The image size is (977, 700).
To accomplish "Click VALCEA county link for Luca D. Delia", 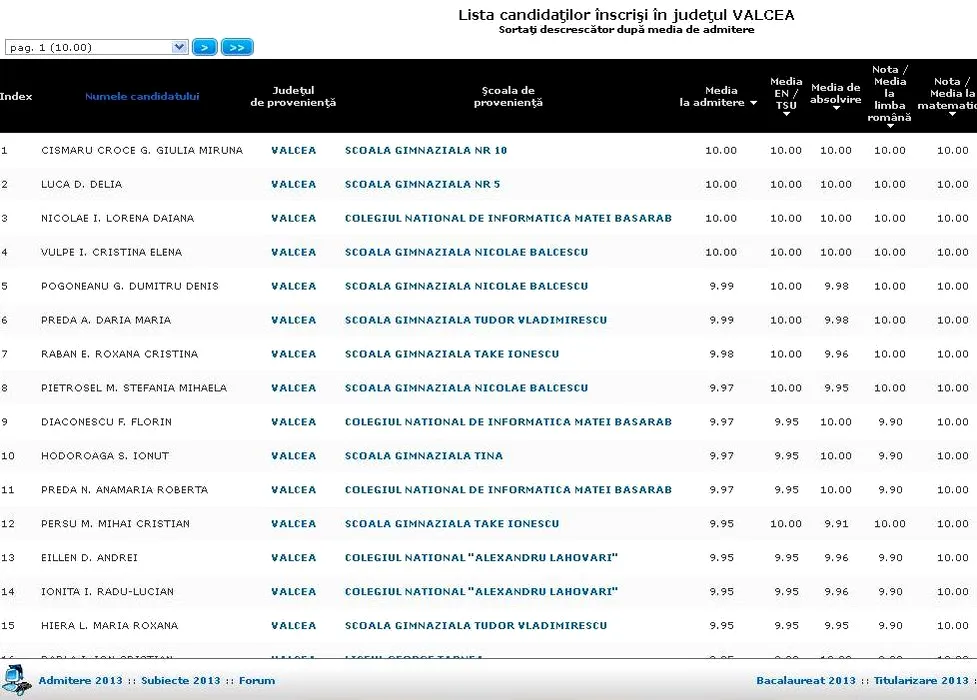I will [293, 185].
